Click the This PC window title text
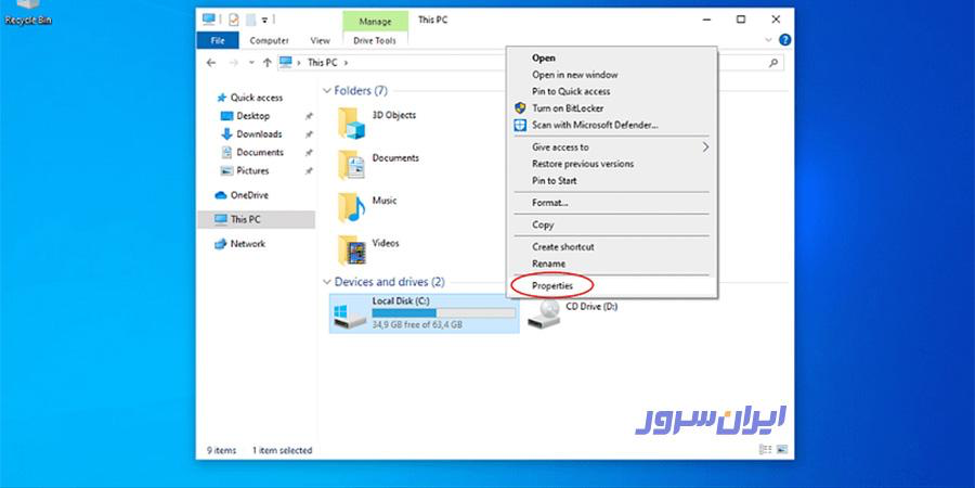The width and height of the screenshot is (977, 489). coord(433,20)
